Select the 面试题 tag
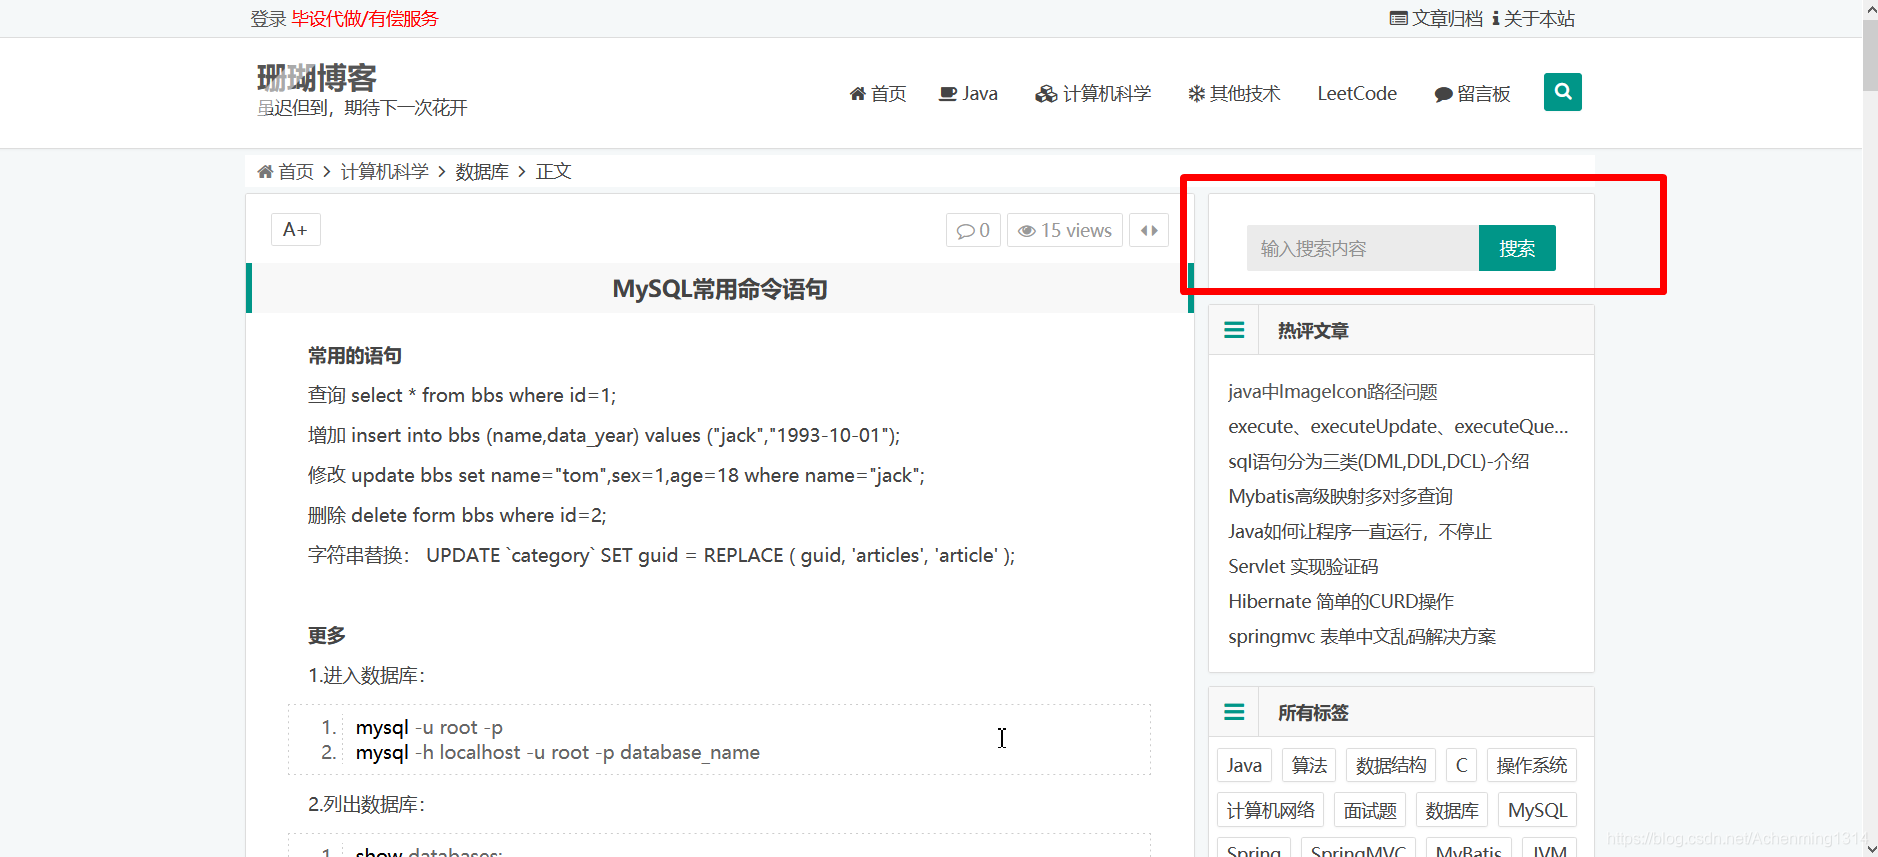 (1370, 810)
